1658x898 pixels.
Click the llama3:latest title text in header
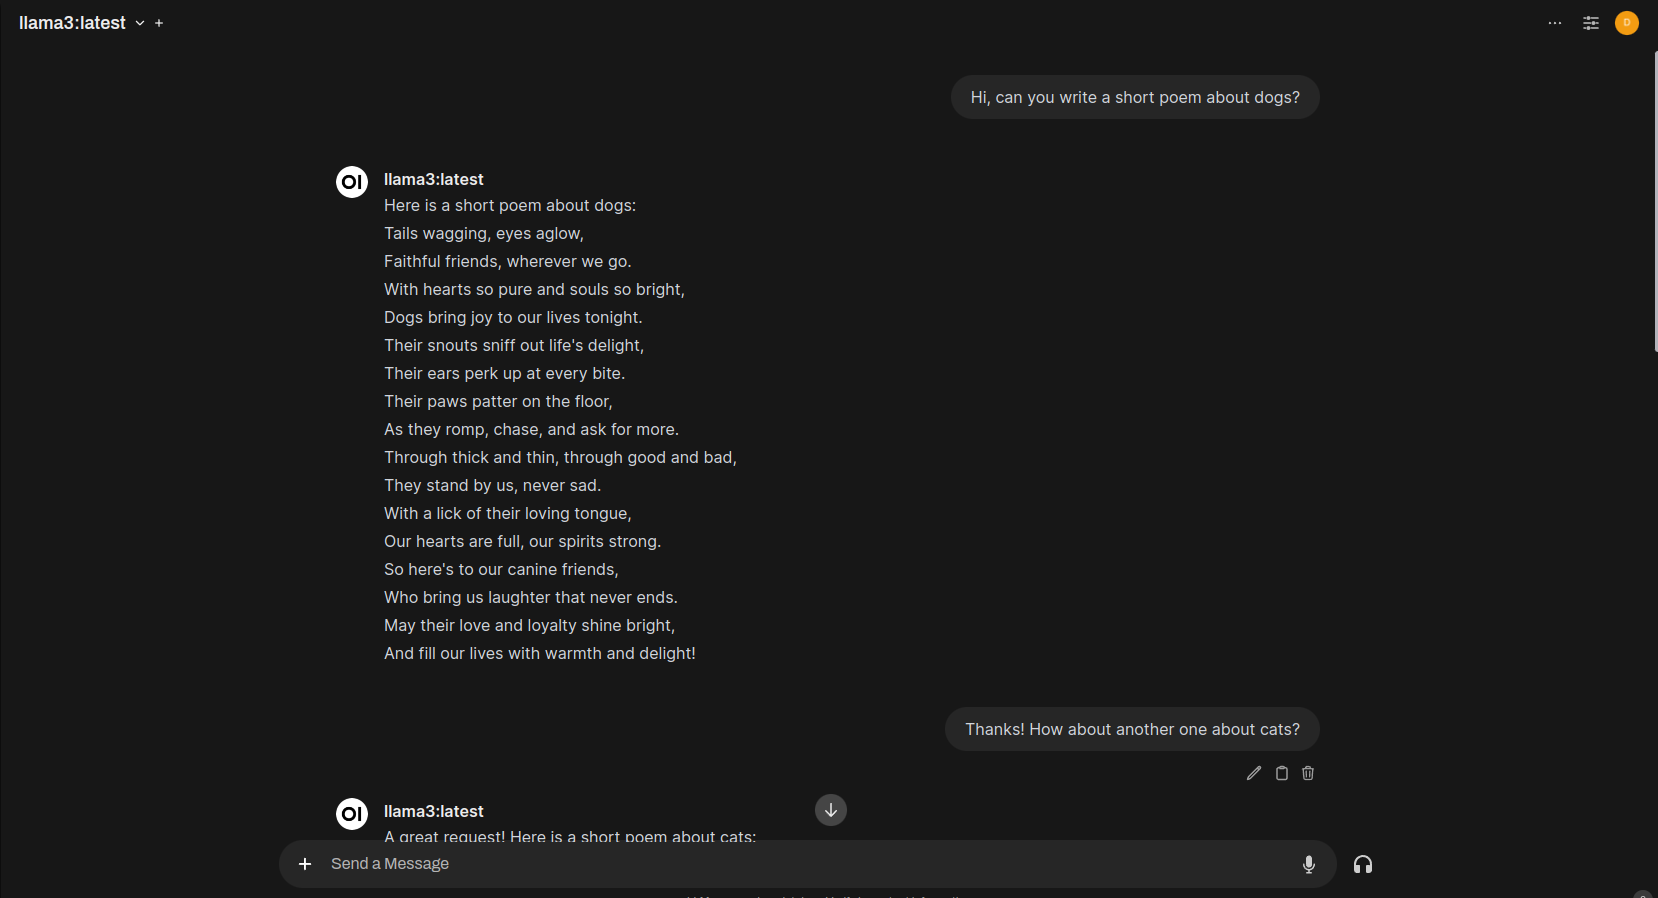click(72, 23)
